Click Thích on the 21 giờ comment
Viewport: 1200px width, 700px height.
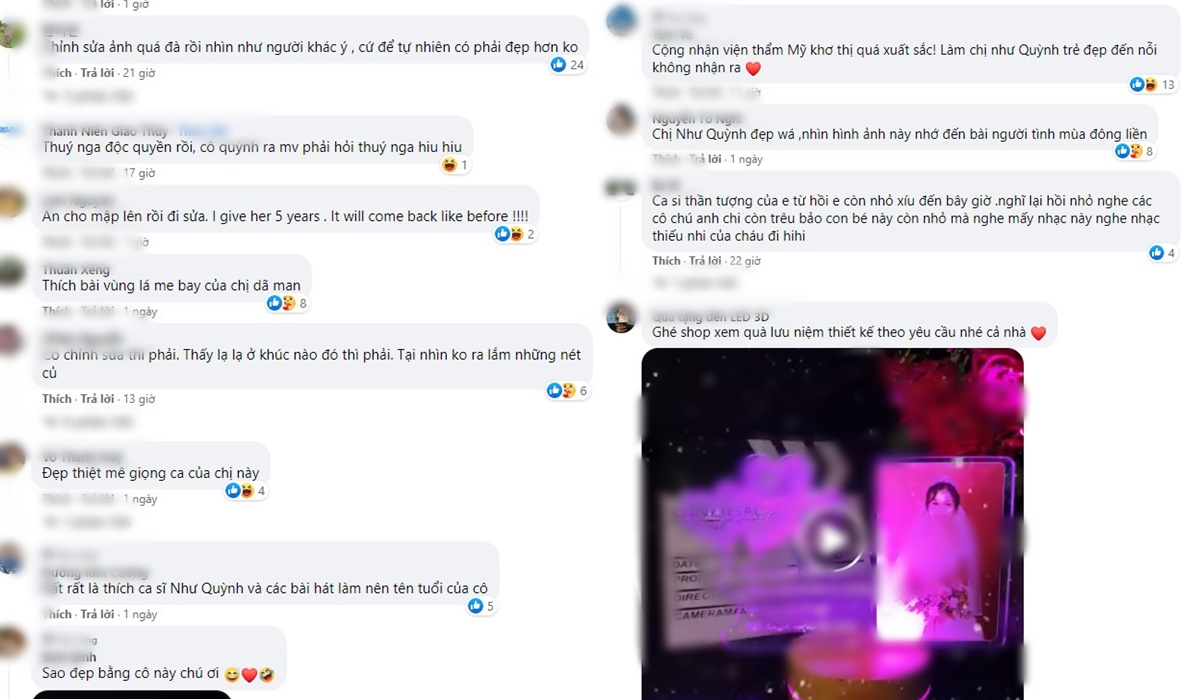coord(57,73)
